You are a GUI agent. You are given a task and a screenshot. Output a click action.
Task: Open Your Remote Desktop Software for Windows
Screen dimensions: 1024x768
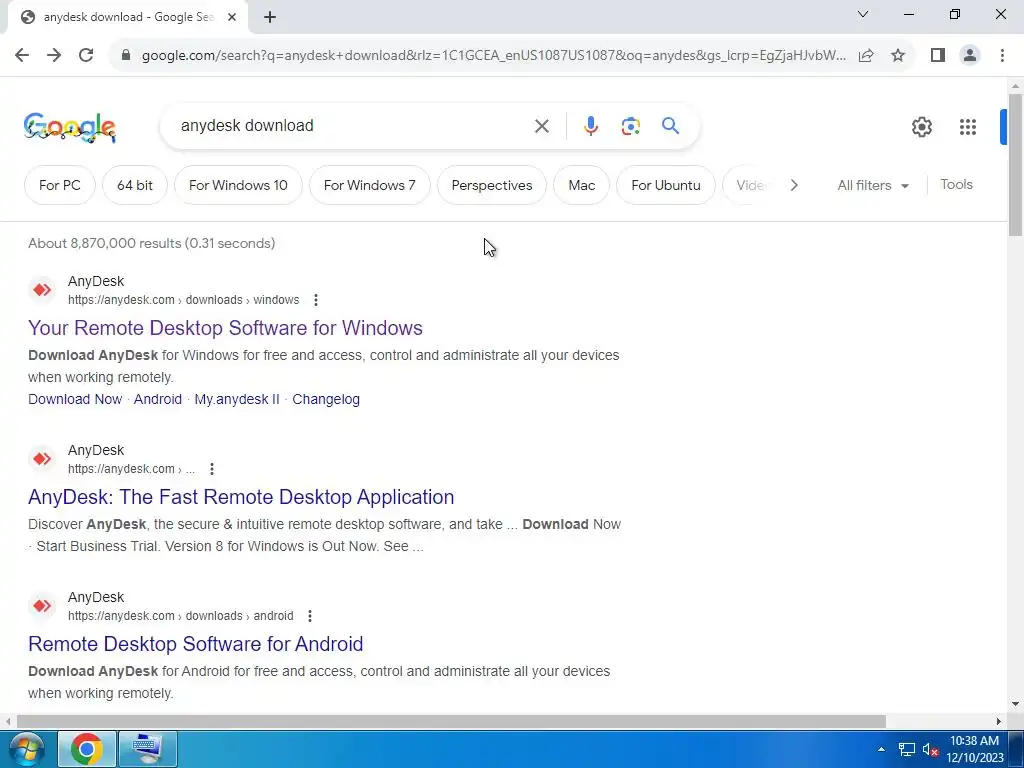pos(225,328)
